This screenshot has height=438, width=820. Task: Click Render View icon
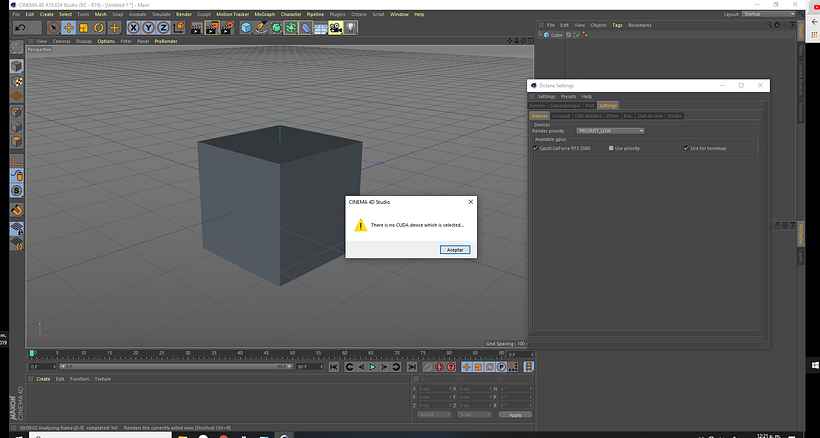(x=197, y=28)
